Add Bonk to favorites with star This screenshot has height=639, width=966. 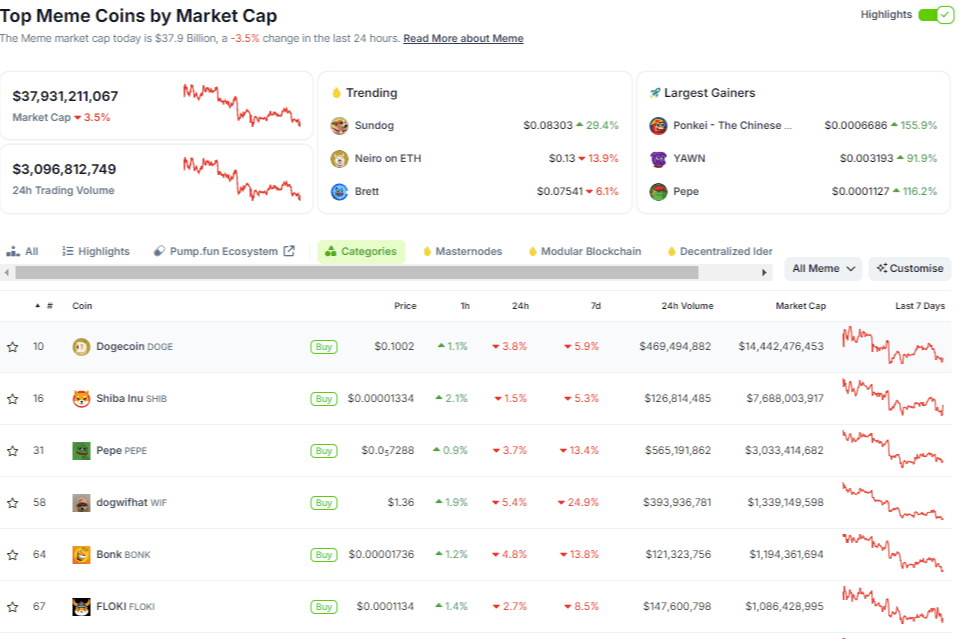pos(12,555)
